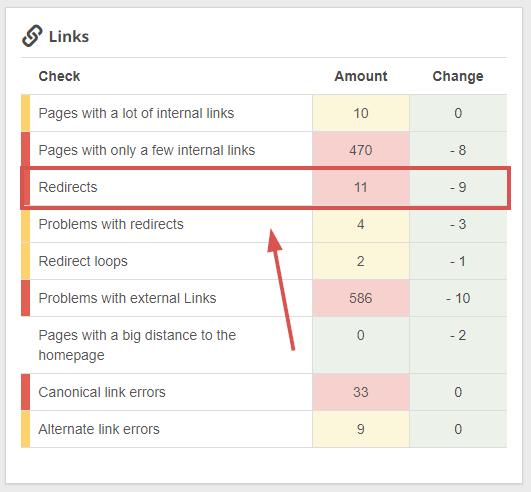Open the Alternate link errors check

click(x=99, y=429)
